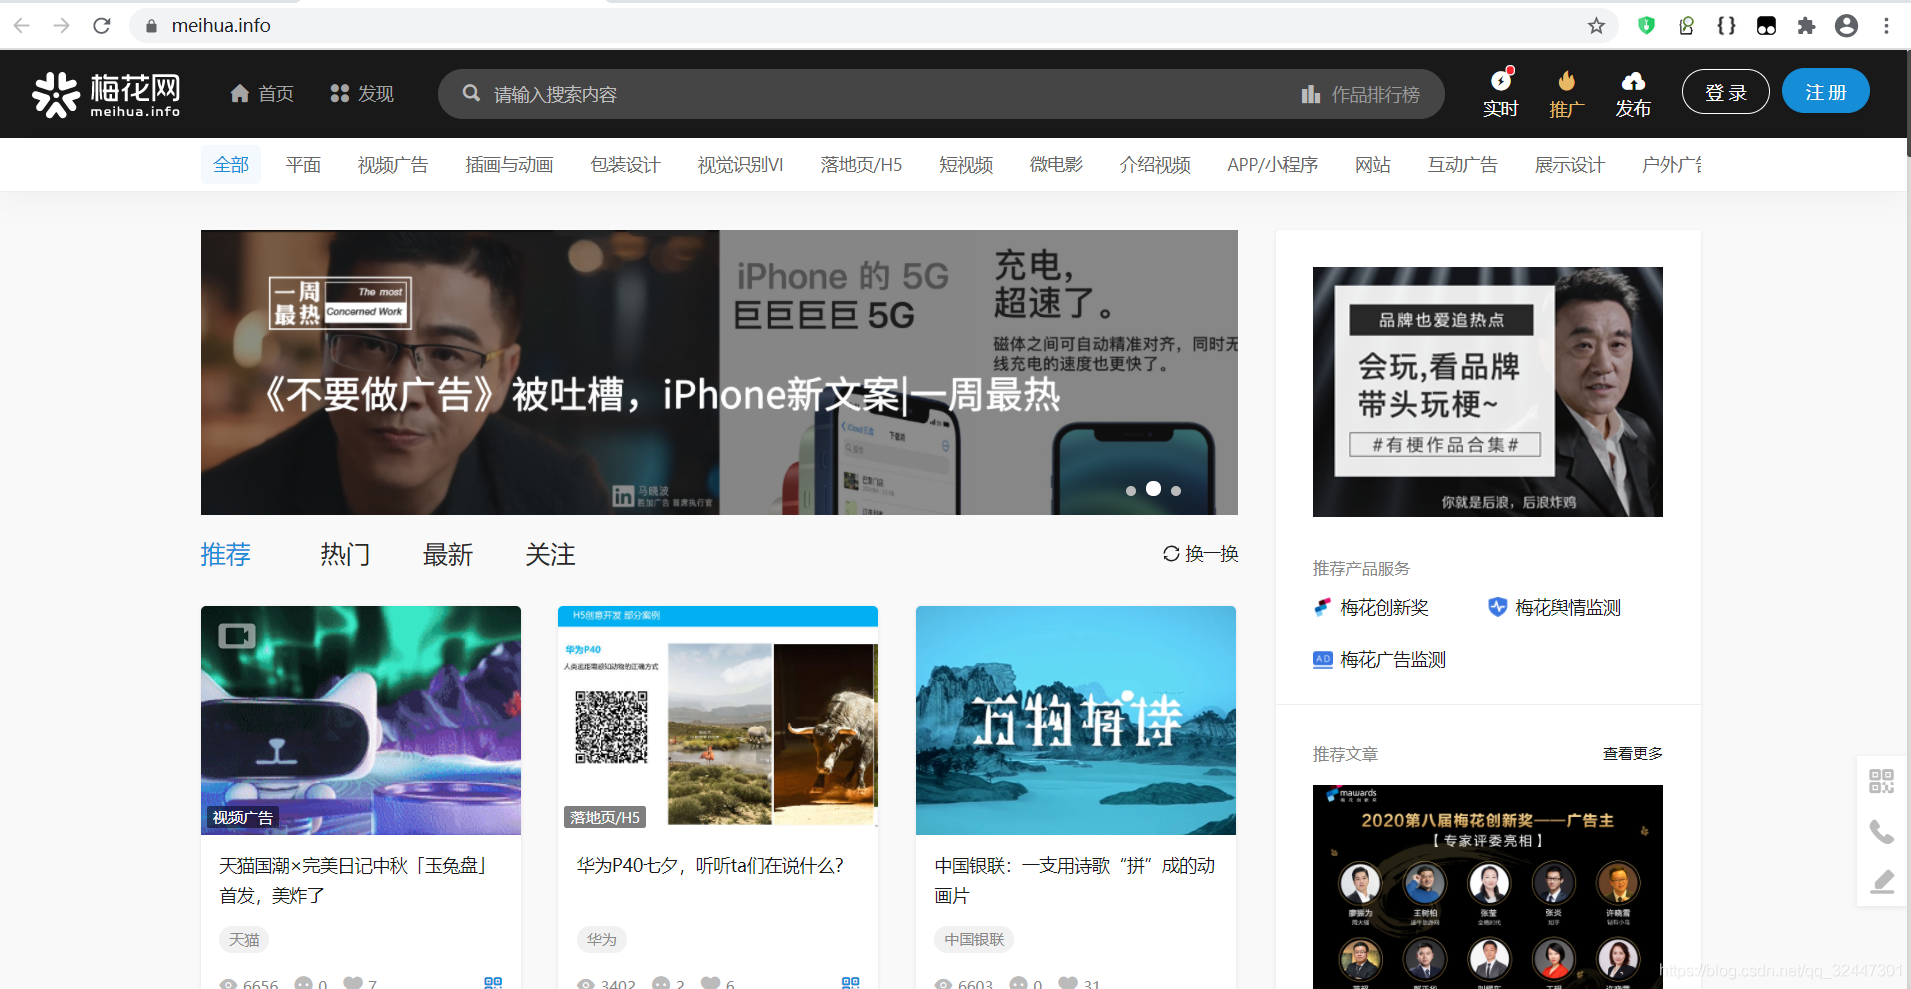Select the 包装设计 category tab

pyautogui.click(x=625, y=165)
